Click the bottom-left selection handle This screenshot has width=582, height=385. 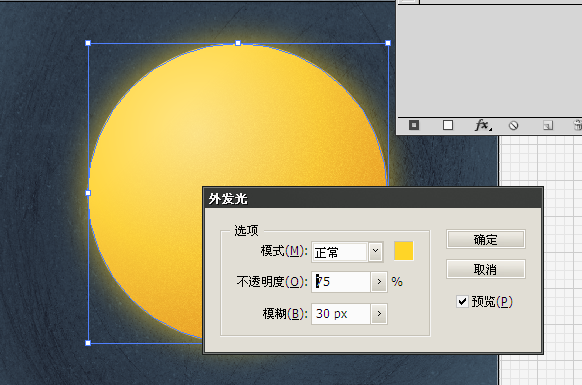88,343
